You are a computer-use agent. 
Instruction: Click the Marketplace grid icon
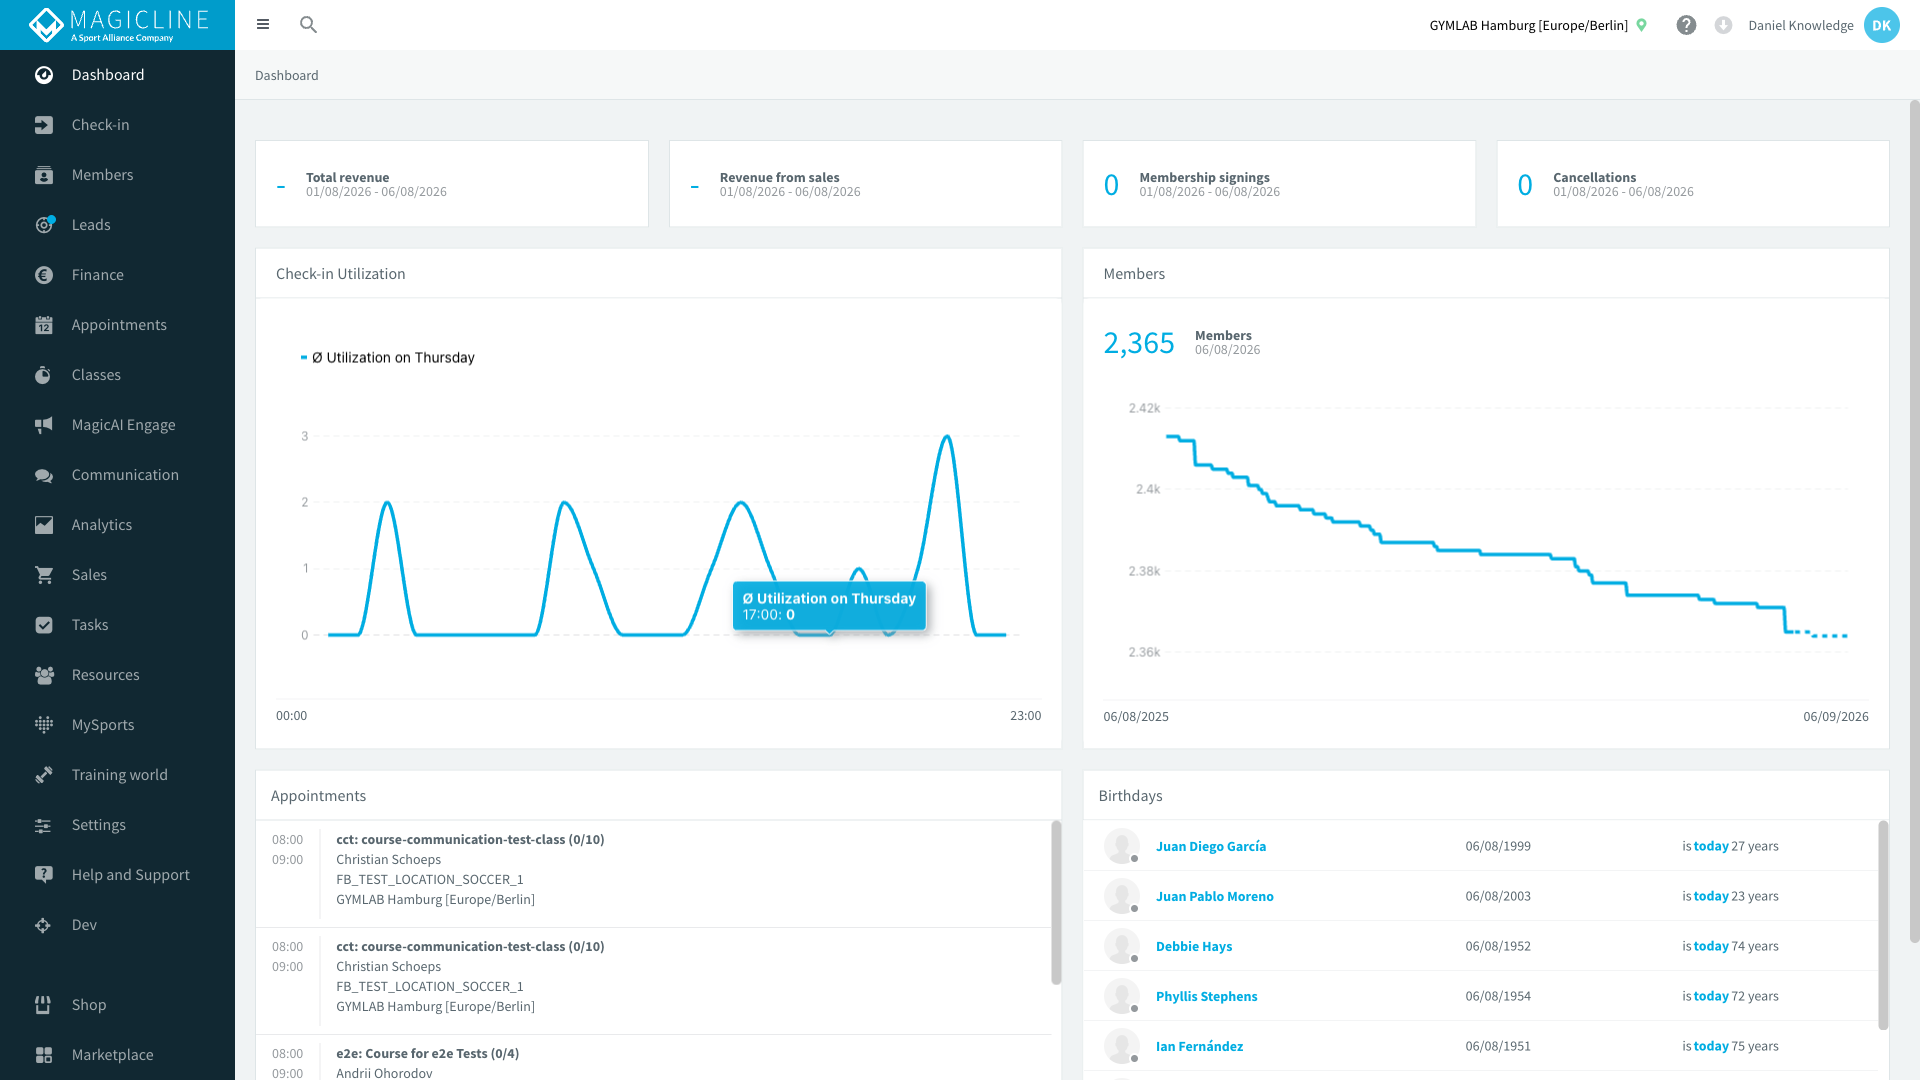click(44, 1055)
